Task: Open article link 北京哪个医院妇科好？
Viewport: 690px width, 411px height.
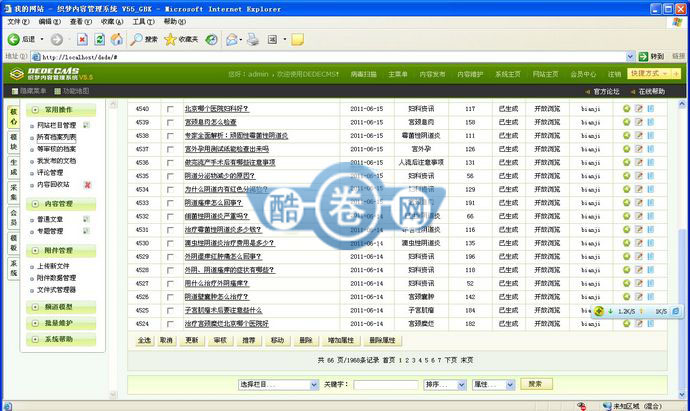Action: click(217, 109)
